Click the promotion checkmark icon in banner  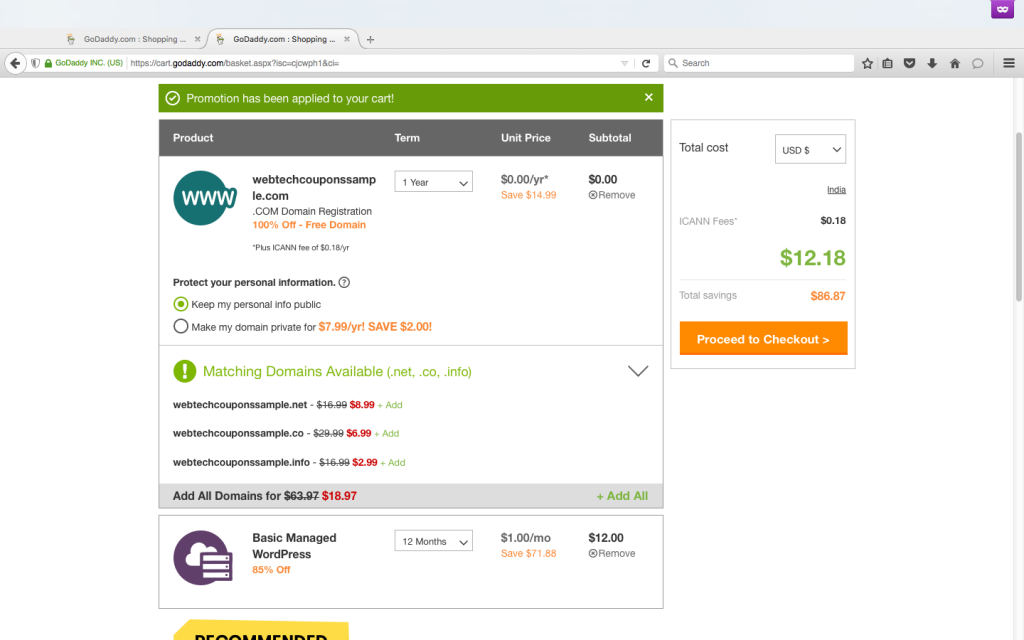coord(172,98)
